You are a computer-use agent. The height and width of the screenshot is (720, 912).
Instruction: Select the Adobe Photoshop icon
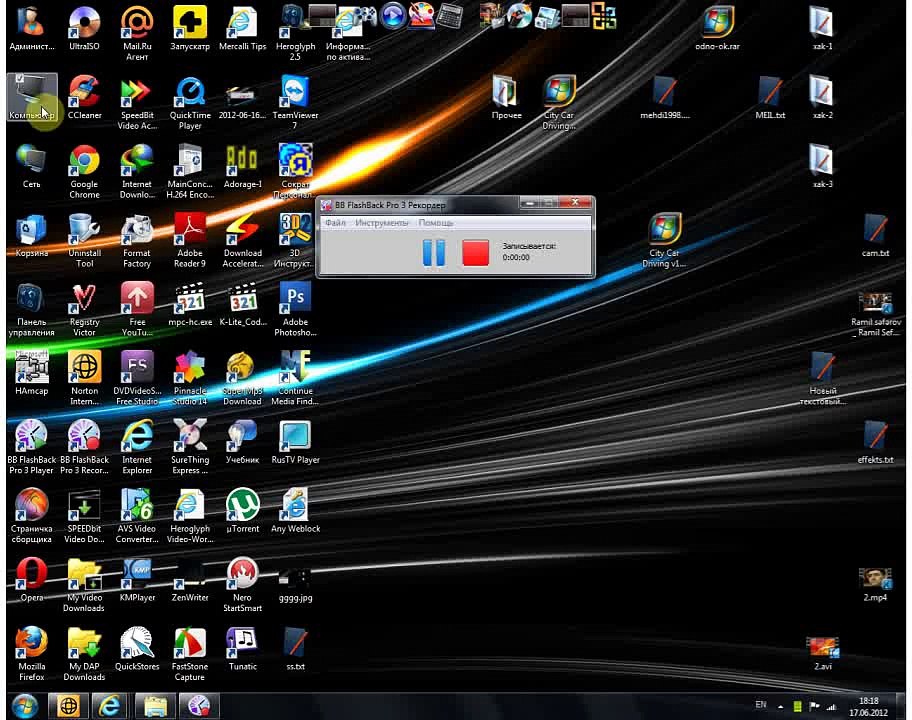click(295, 310)
